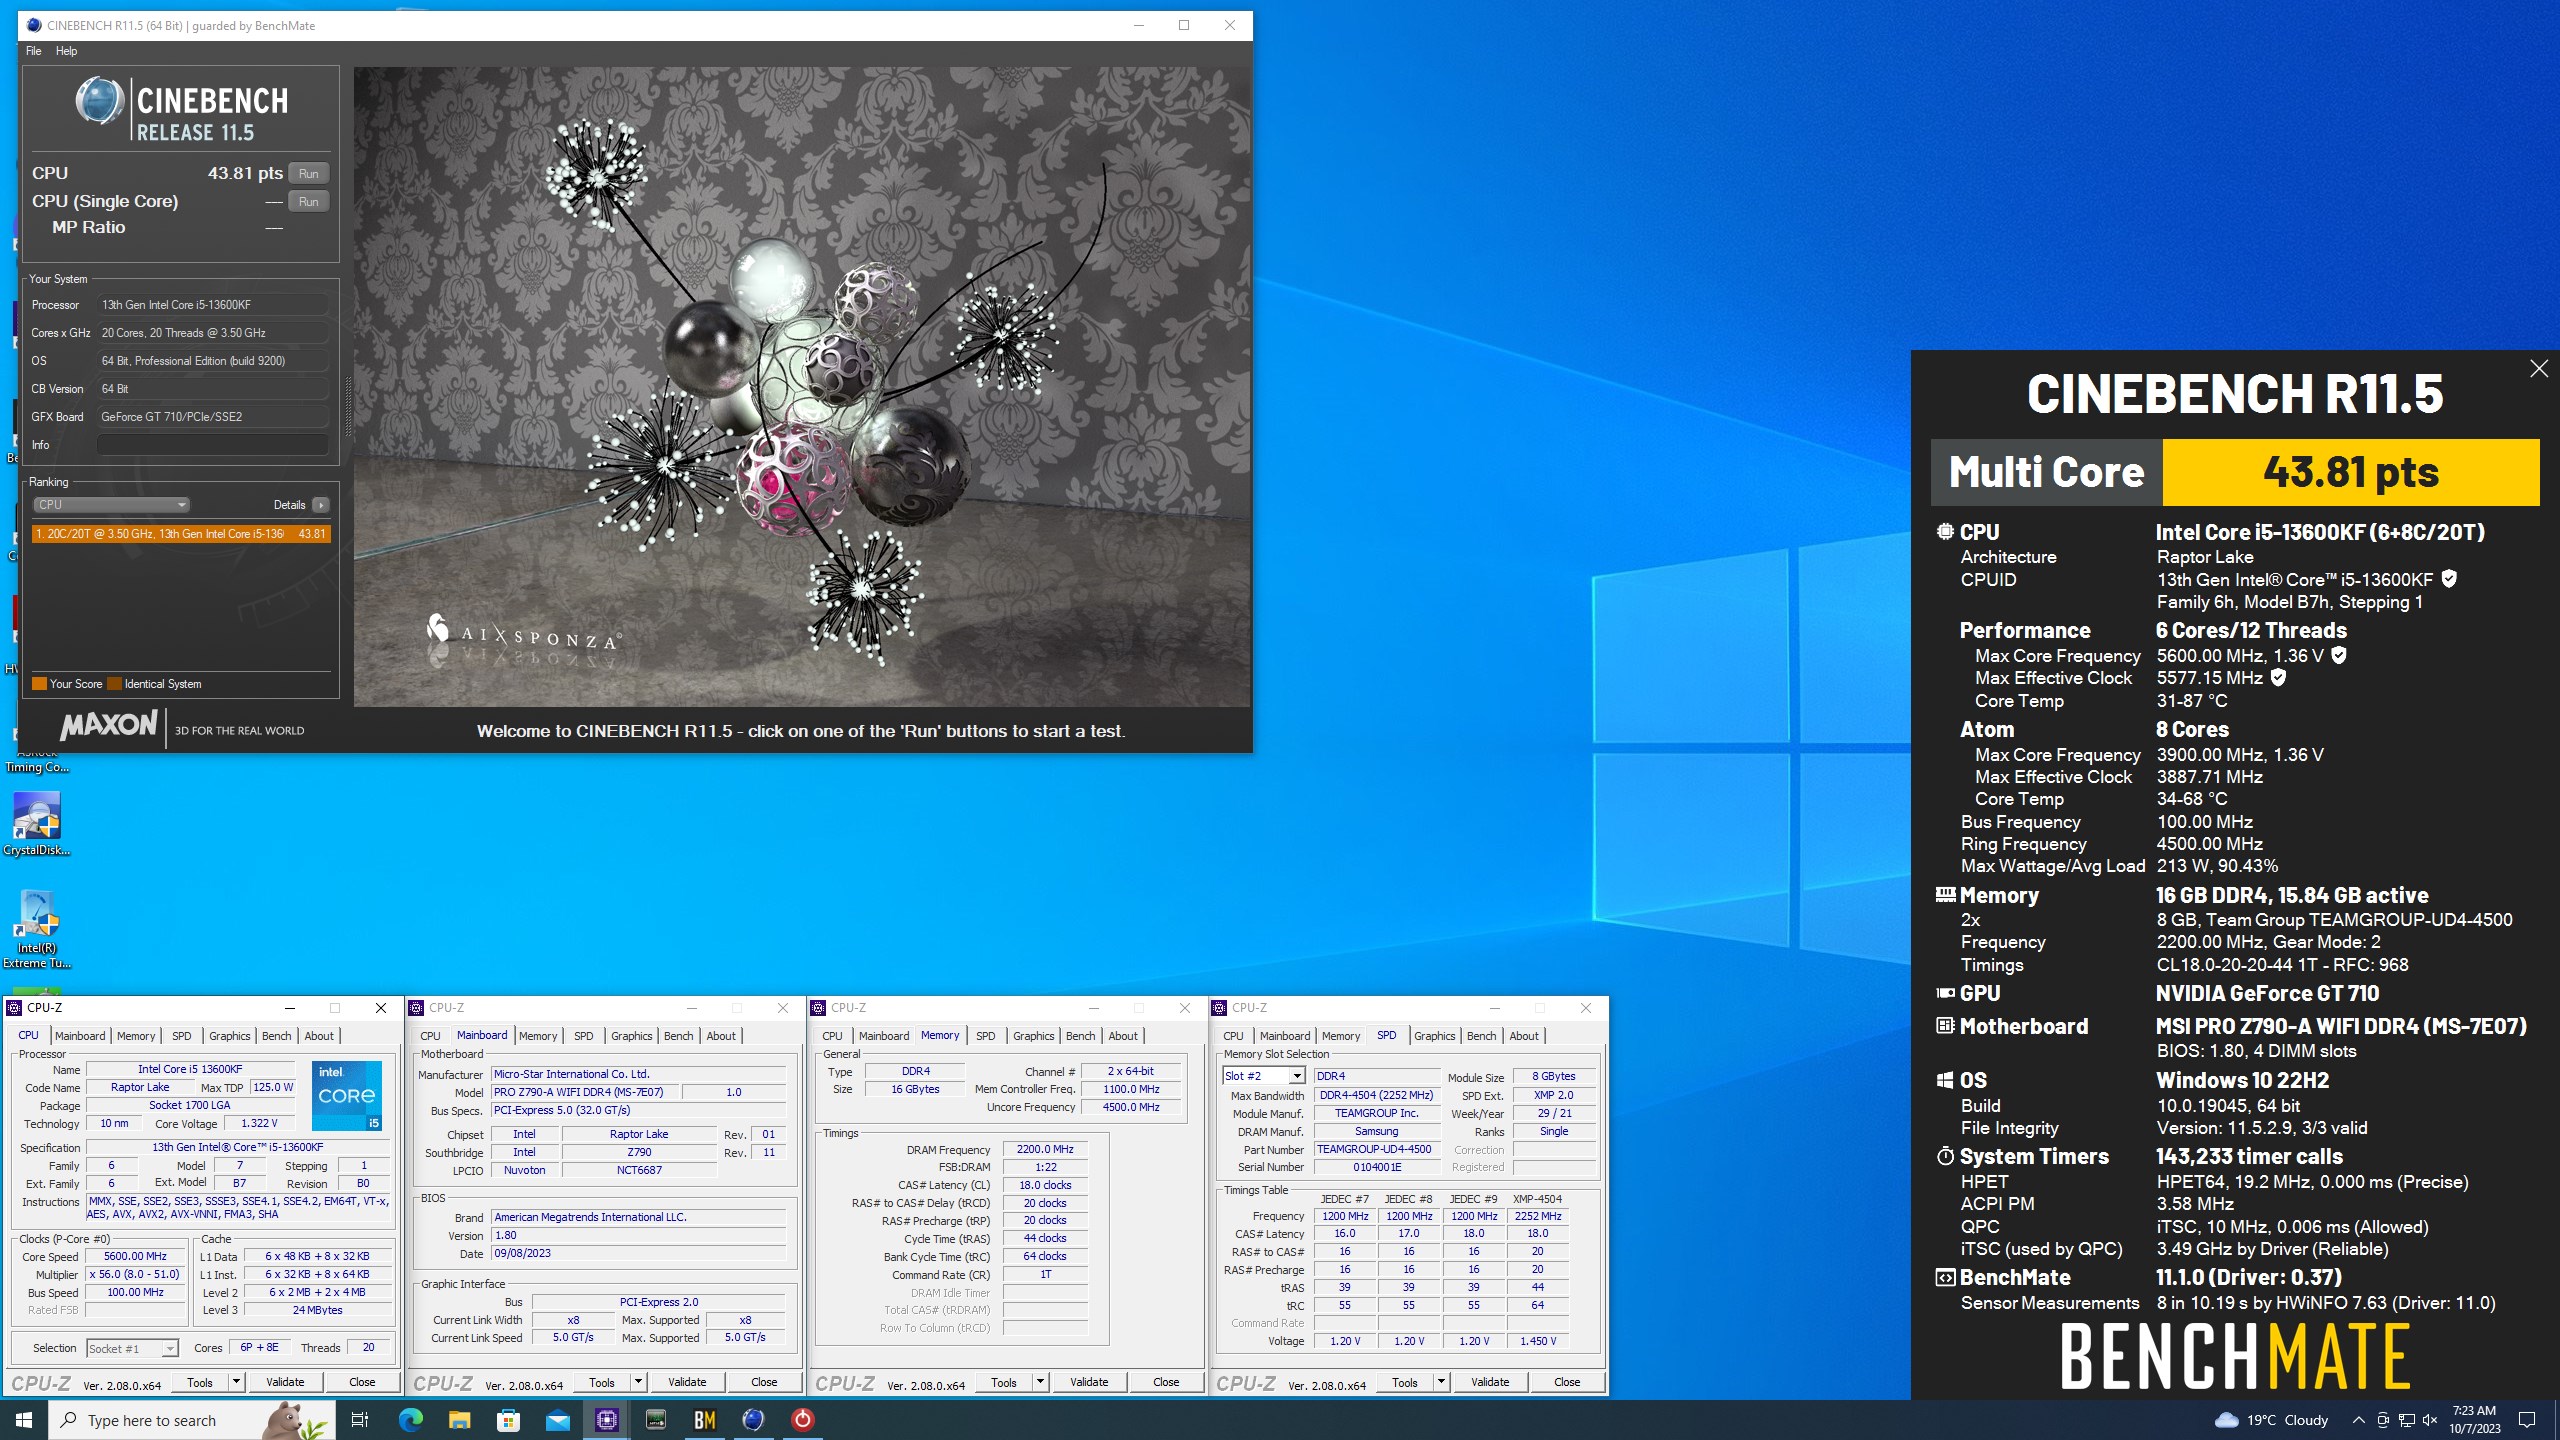Image resolution: width=2560 pixels, height=1440 pixels.
Task: Open the weather widget showing 19°C Cloudy
Action: [2271, 1420]
